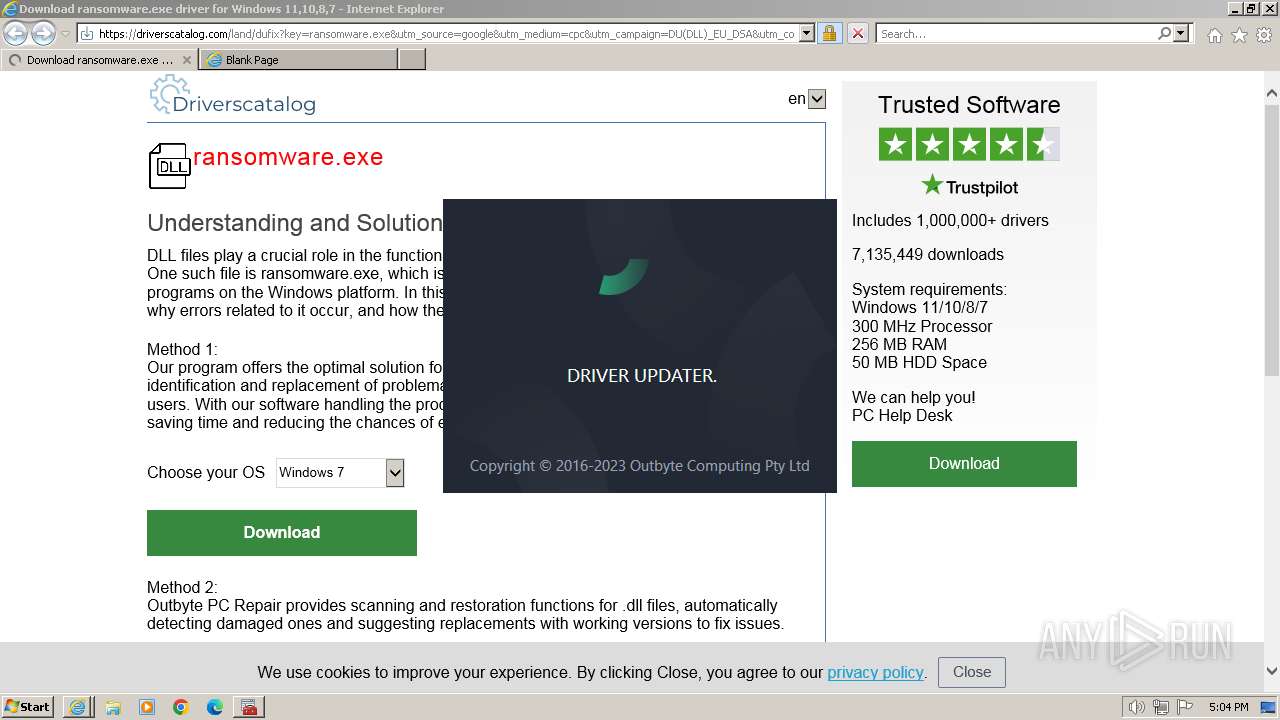This screenshot has width=1280, height=720.
Task: Open the volume speaker tray icon
Action: [1137, 707]
